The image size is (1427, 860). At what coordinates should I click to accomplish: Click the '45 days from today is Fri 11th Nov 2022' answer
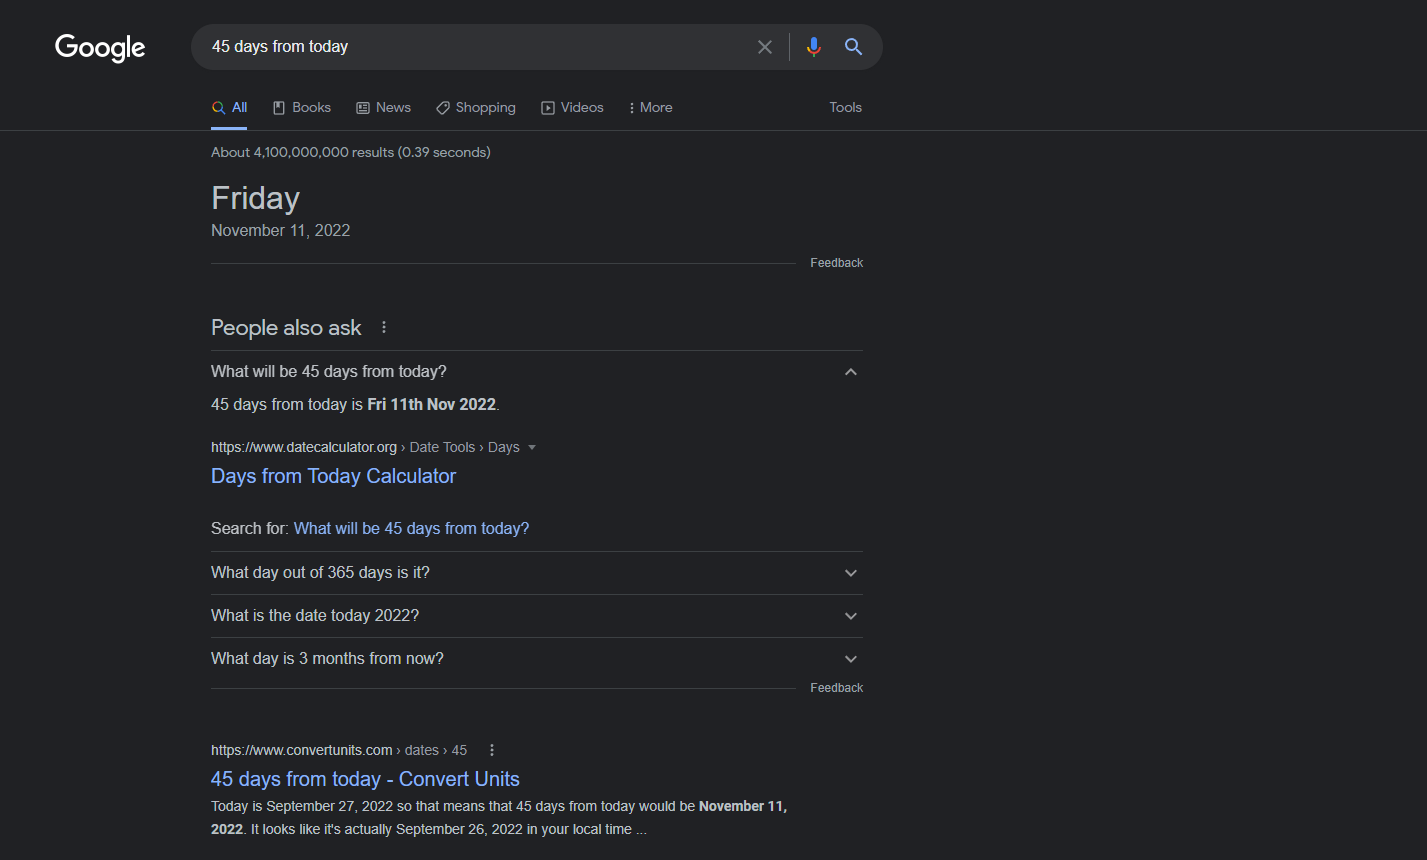[355, 404]
